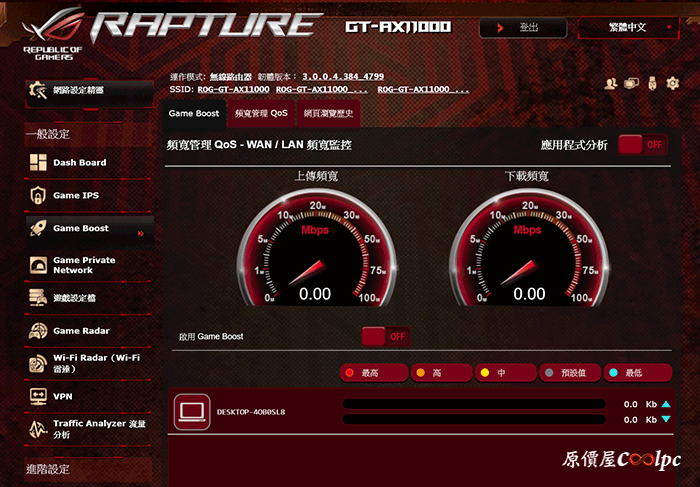
Task: Click firmware version 3.0.0.4.384_4799 link
Action: click(343, 76)
